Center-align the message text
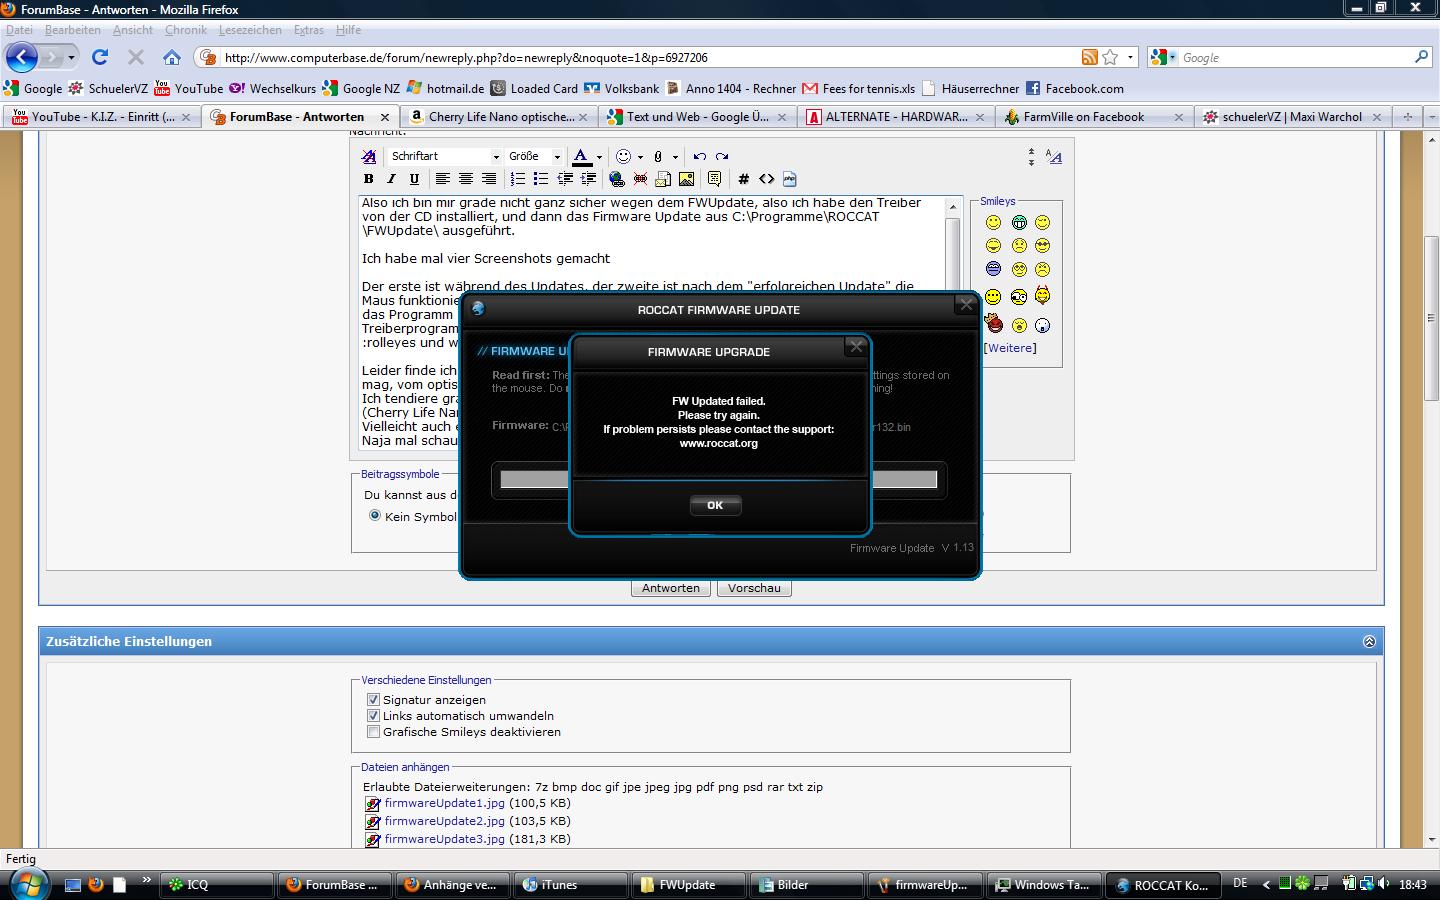 point(465,179)
